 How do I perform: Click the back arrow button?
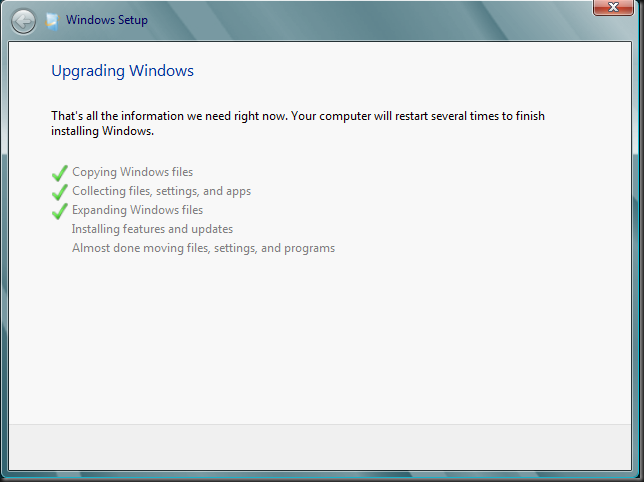pos(23,21)
